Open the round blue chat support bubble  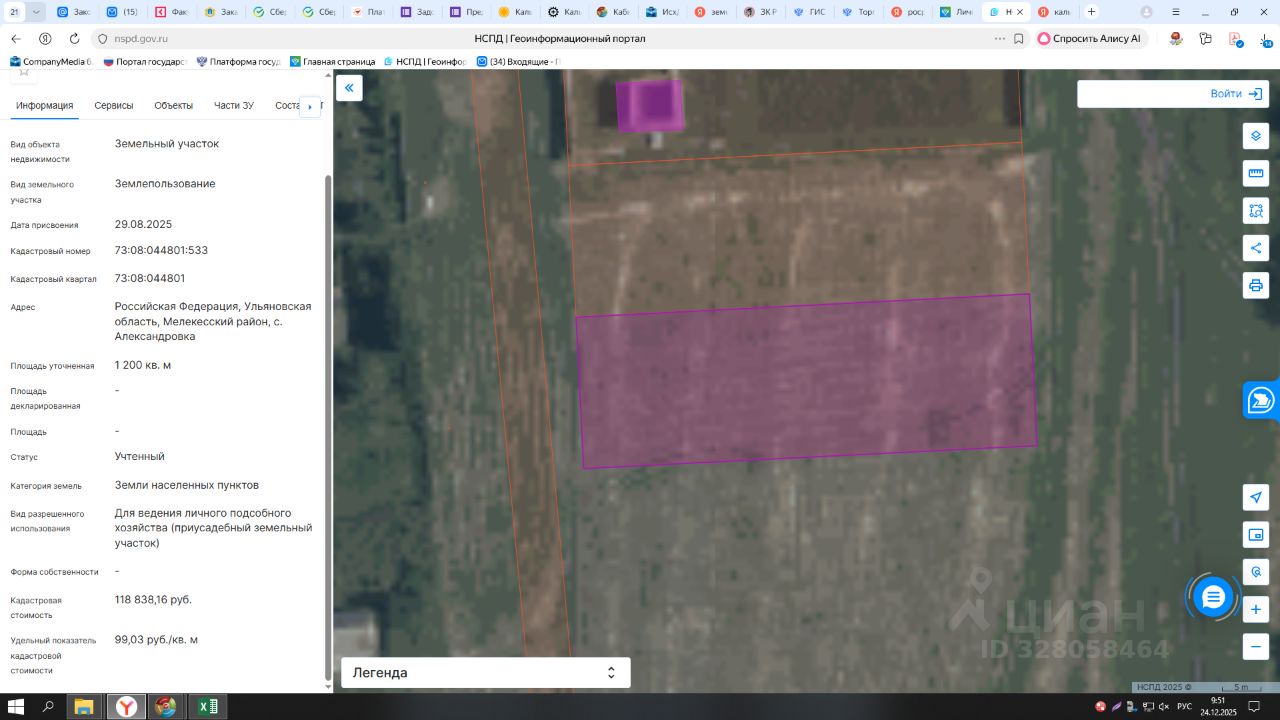click(1214, 598)
